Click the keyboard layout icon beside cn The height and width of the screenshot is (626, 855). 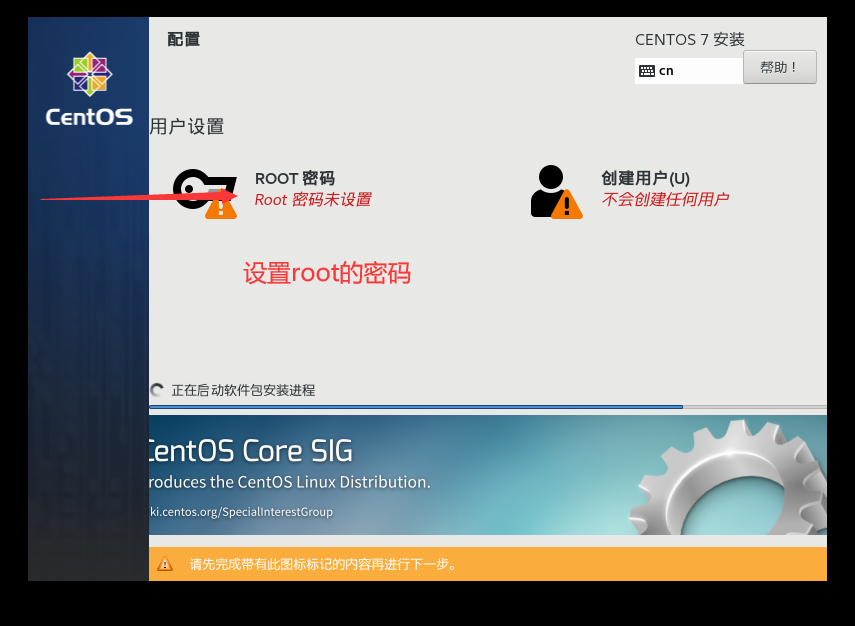tap(647, 71)
